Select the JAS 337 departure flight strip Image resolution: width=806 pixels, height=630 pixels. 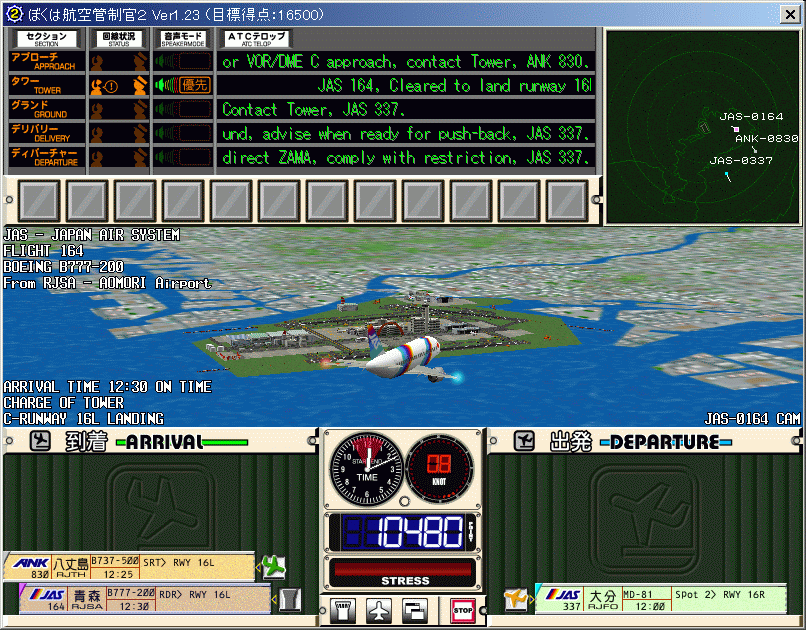coord(661,599)
